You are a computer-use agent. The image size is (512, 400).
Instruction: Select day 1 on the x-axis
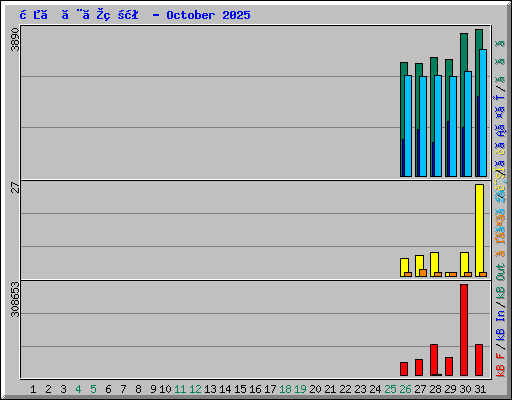coord(33,389)
